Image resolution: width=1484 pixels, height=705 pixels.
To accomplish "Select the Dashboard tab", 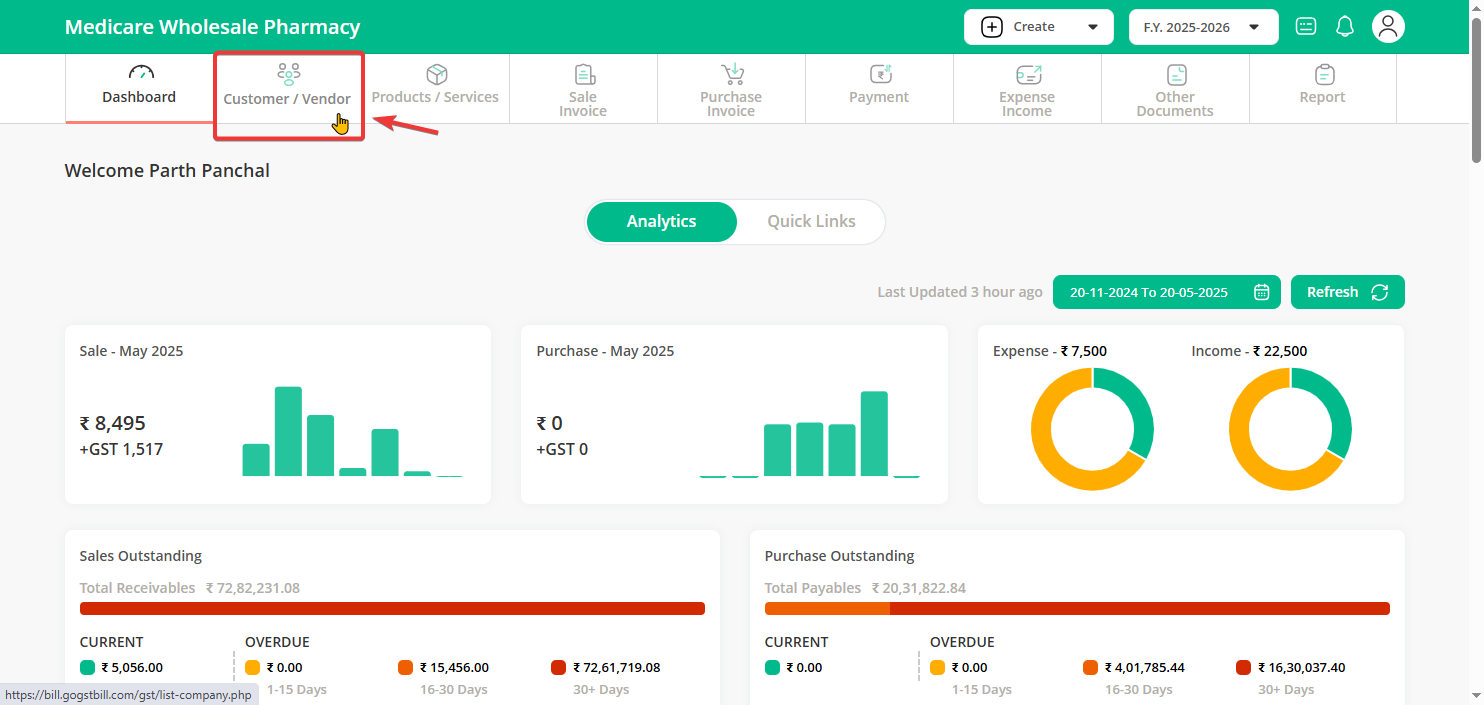I will pyautogui.click(x=139, y=87).
